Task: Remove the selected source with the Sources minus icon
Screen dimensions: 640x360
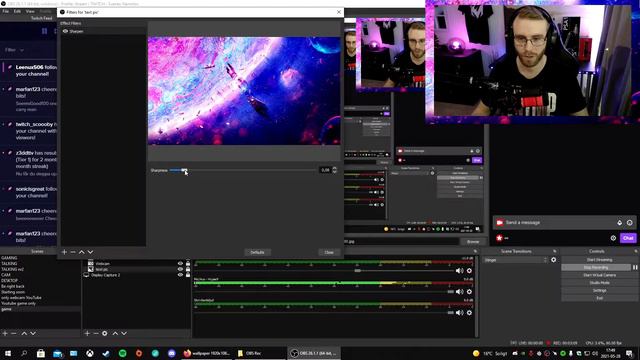Action: (96, 333)
